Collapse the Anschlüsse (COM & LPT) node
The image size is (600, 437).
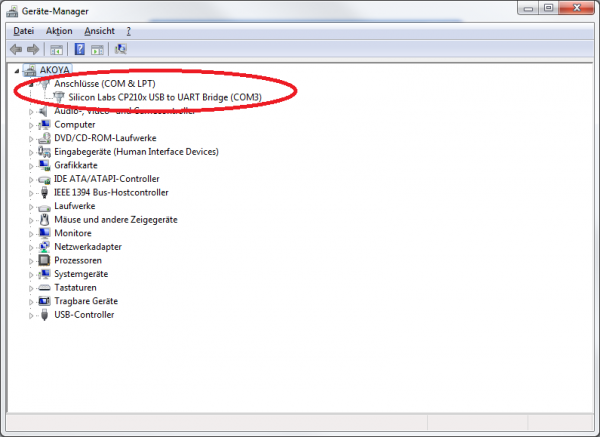(x=31, y=84)
